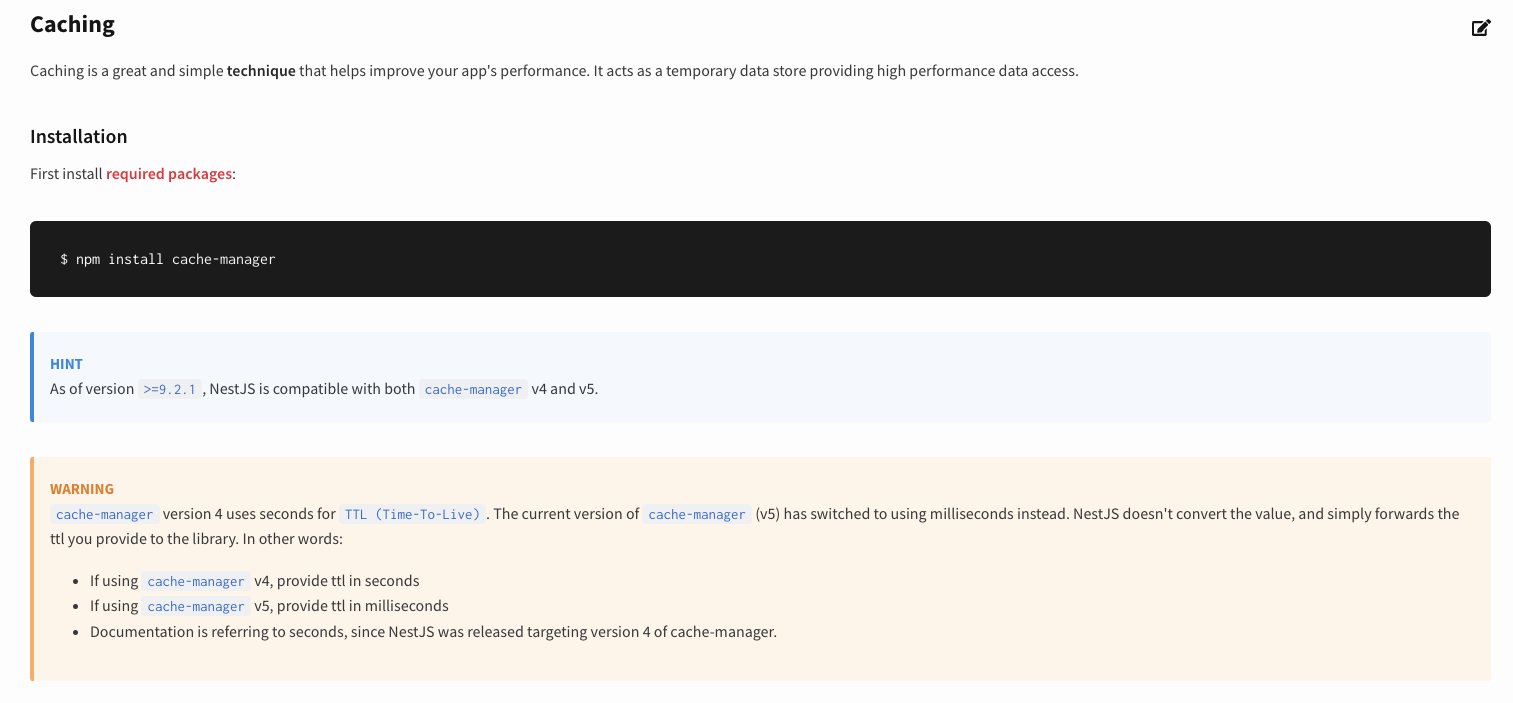Click the TTL (Time-To-Live) code tag
Viewport: 1513px width, 703px height.
(x=413, y=514)
